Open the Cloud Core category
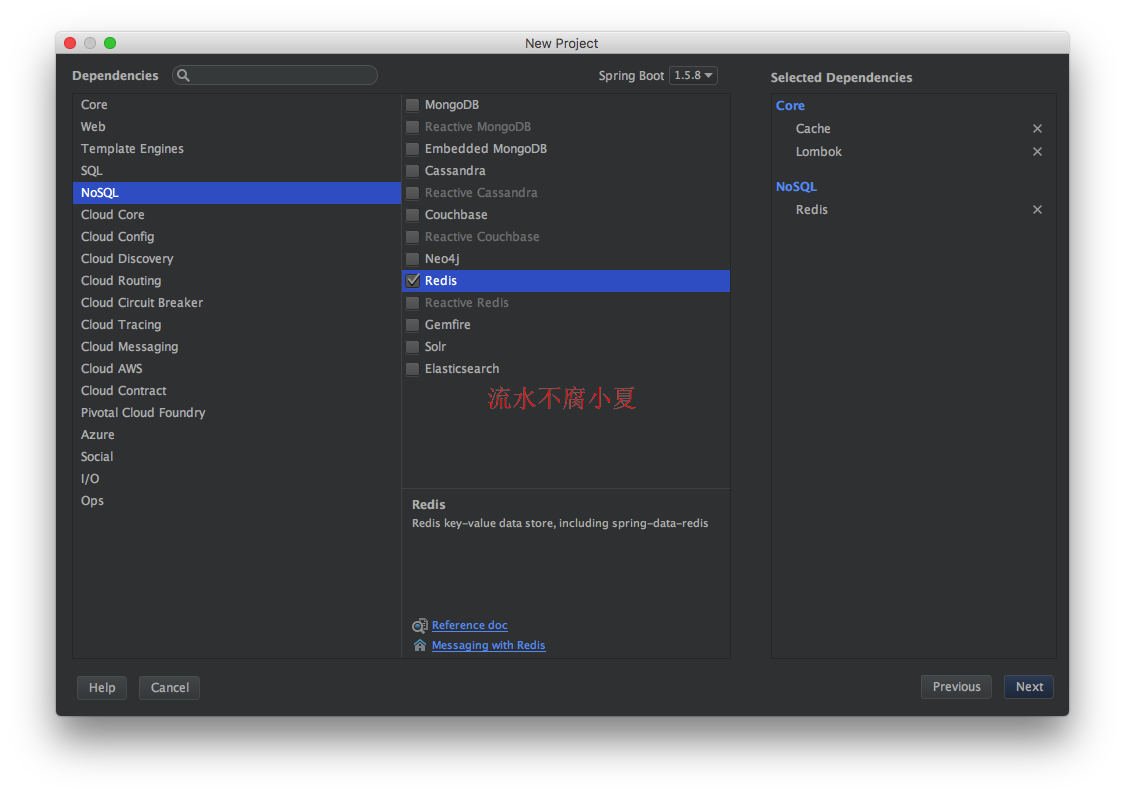Image resolution: width=1125 pixels, height=796 pixels. click(x=237, y=215)
